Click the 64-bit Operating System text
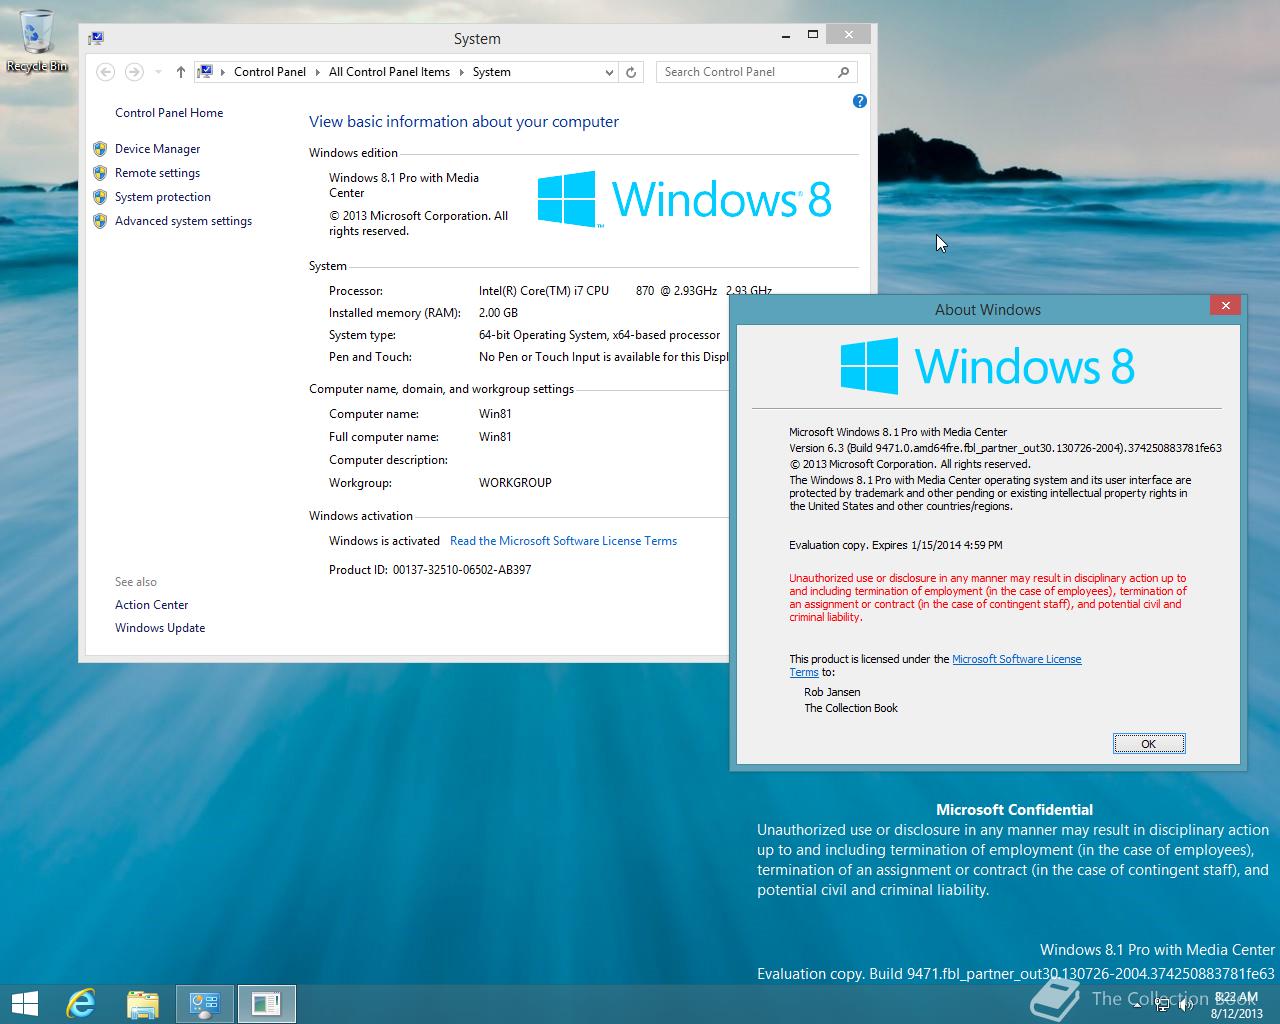This screenshot has width=1280, height=1024. pyautogui.click(x=599, y=335)
